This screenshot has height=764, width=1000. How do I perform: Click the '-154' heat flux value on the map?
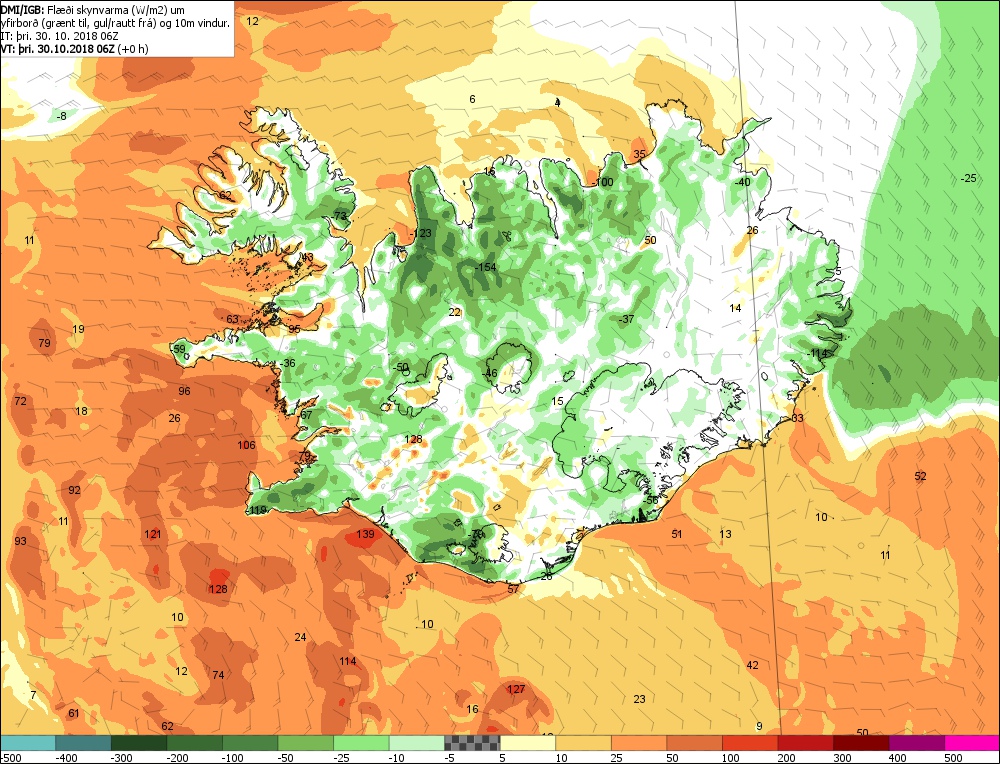(485, 267)
